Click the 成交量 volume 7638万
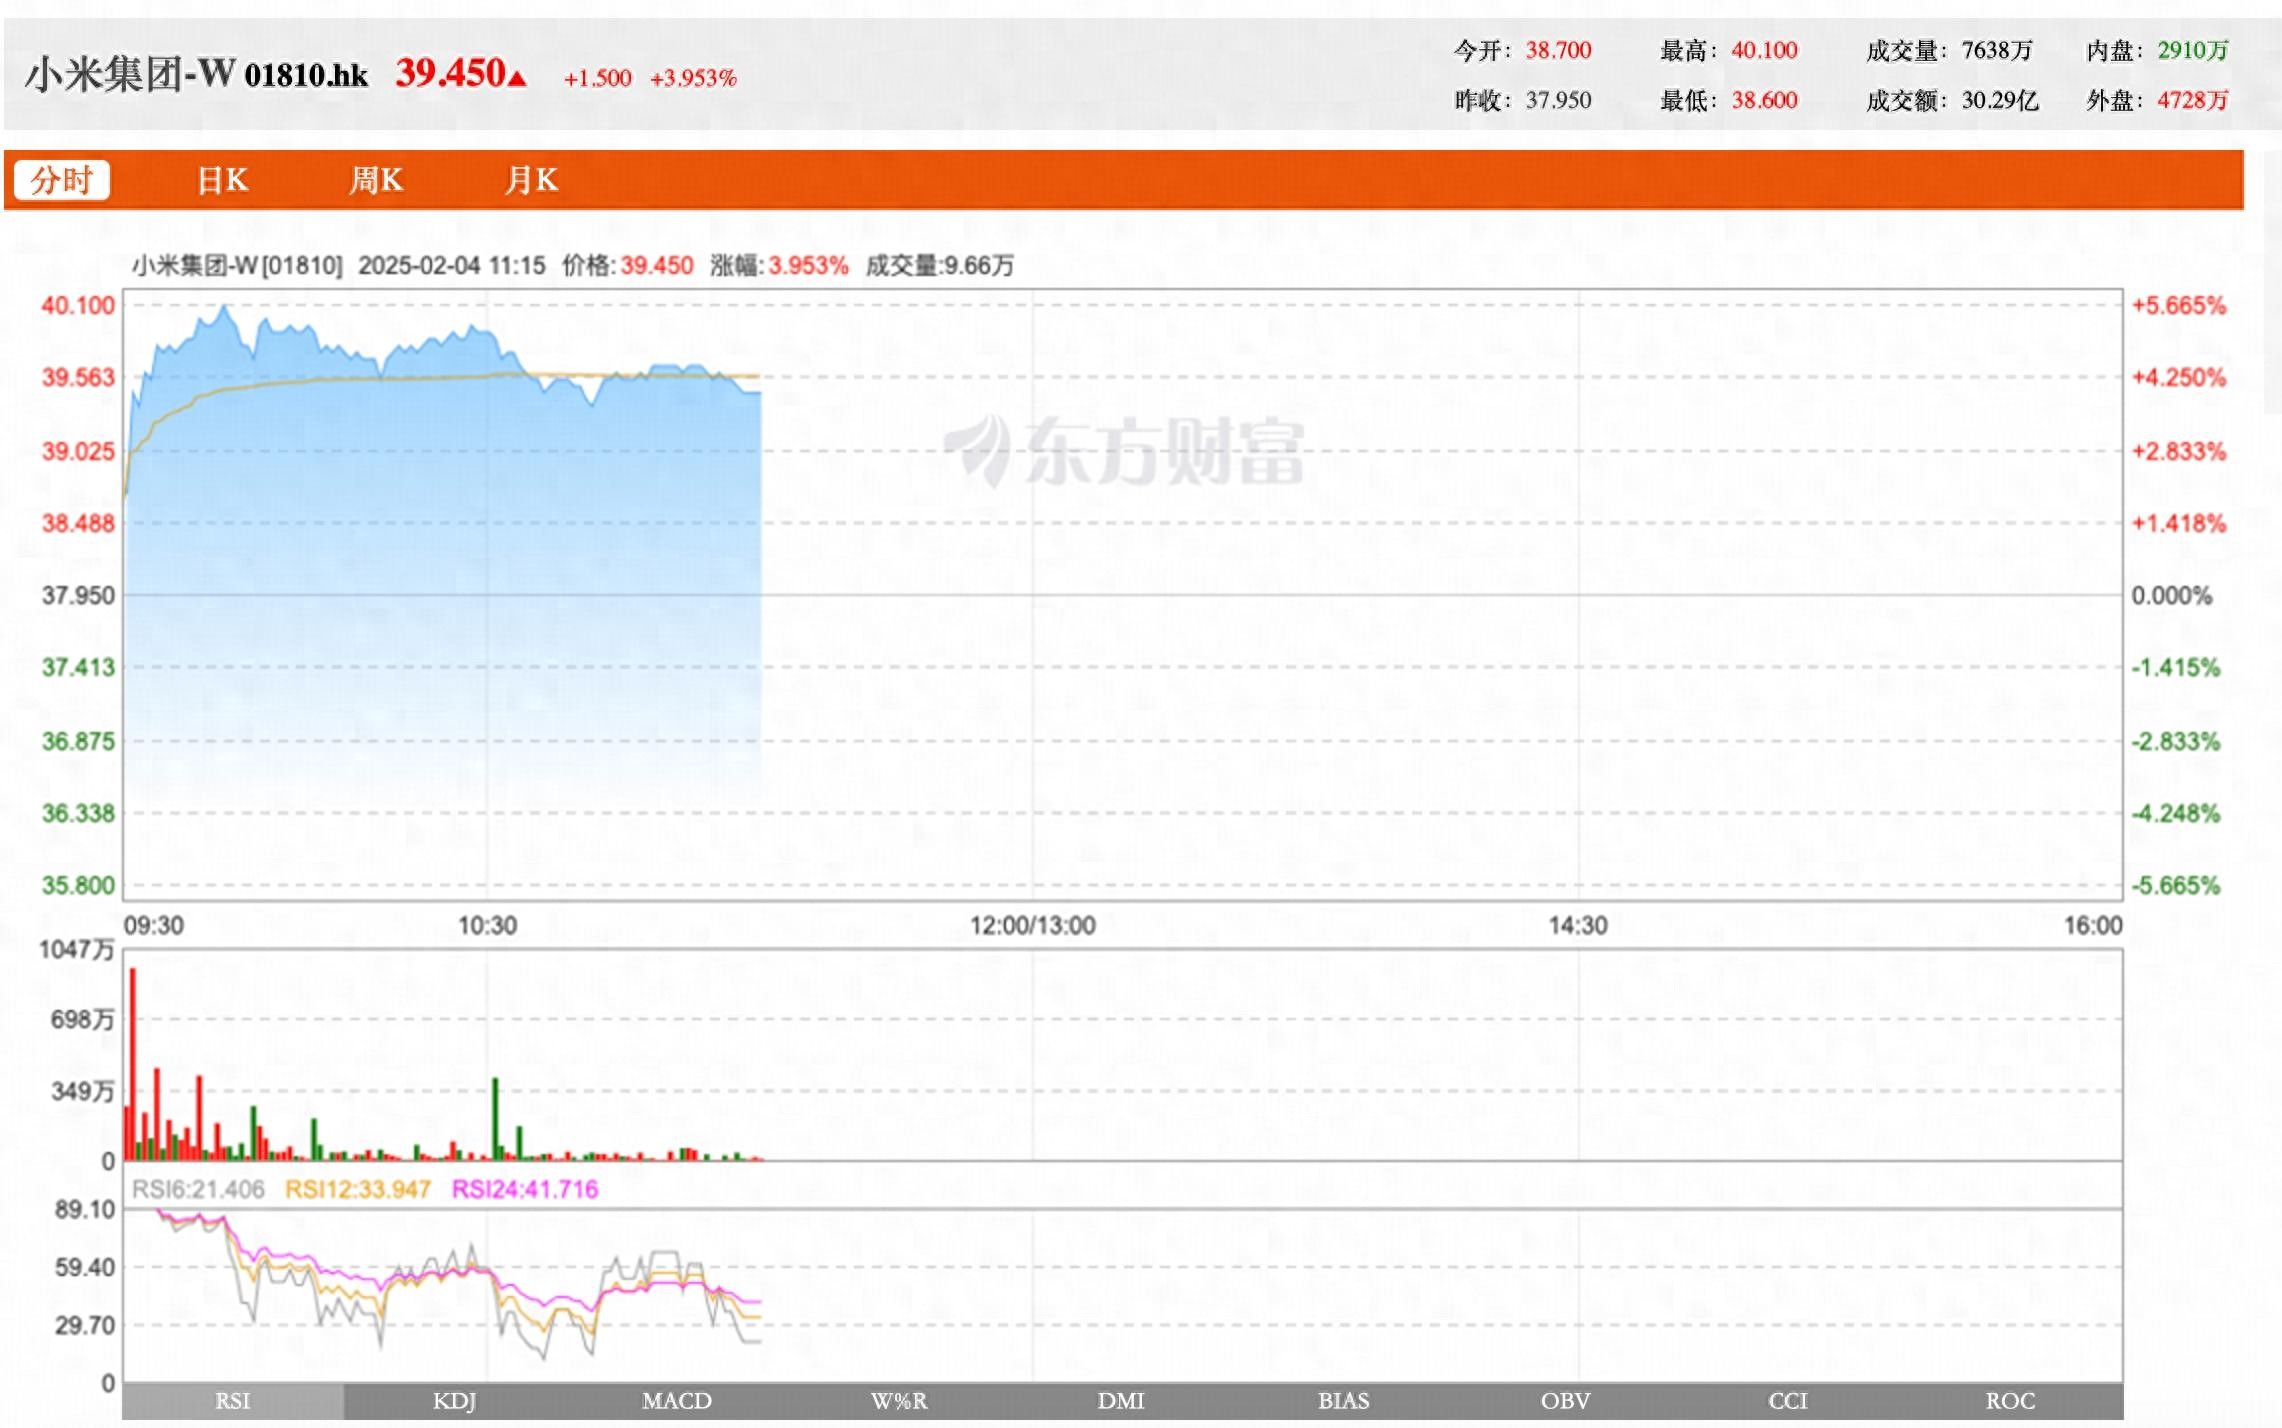The height and width of the screenshot is (1428, 2282). (1997, 50)
